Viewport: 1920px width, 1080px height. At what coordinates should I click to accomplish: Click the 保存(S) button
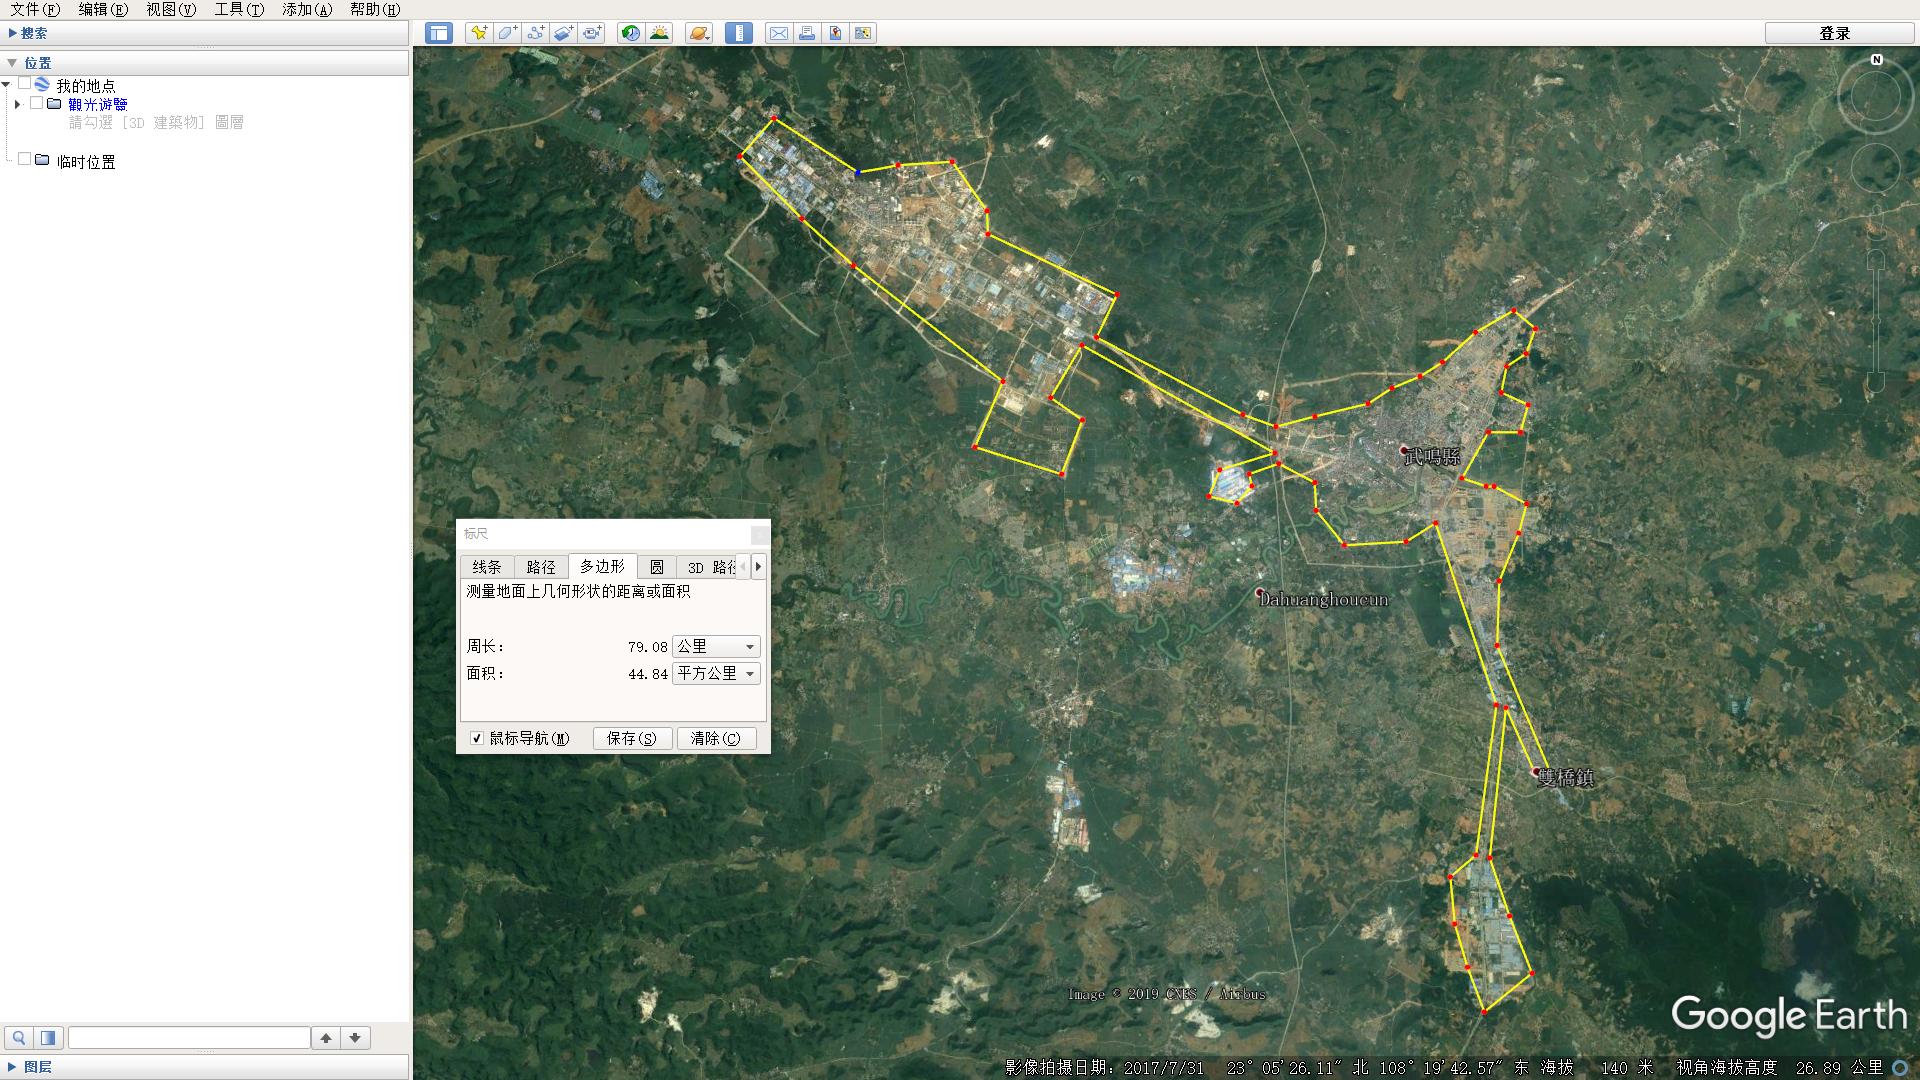coord(631,738)
